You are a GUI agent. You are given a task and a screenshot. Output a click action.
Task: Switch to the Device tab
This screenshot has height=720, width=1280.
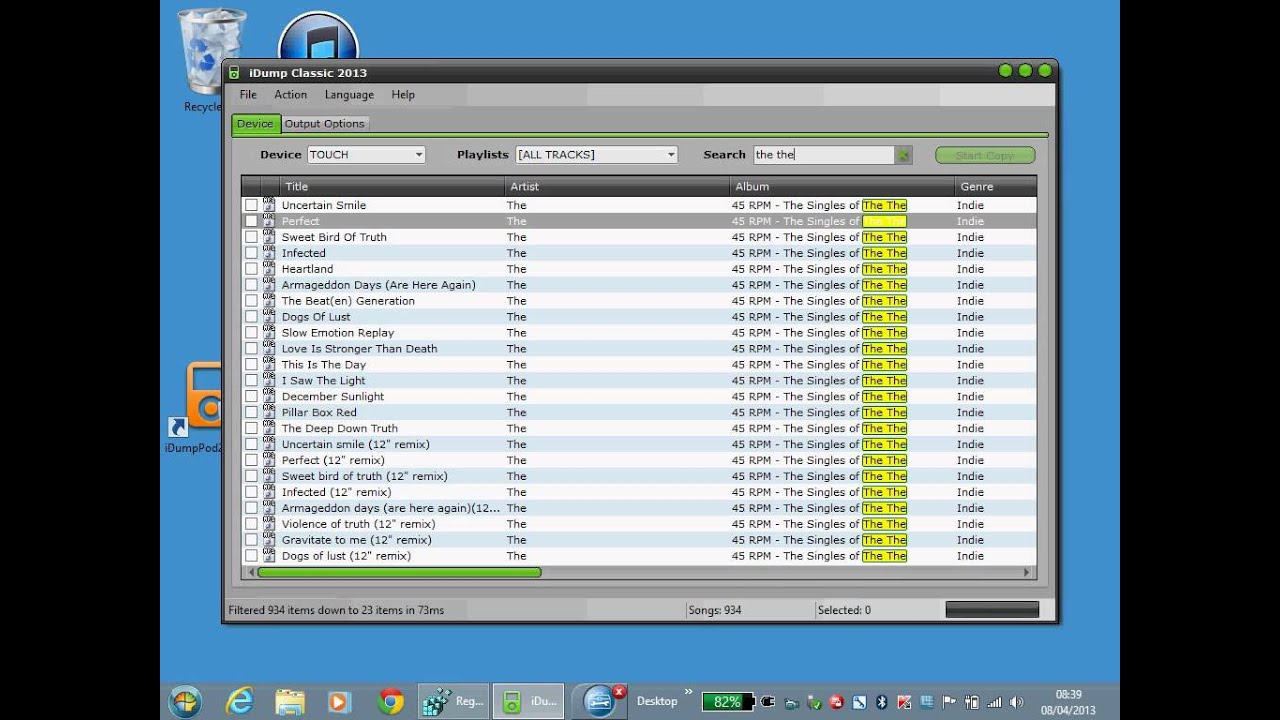[x=255, y=124]
